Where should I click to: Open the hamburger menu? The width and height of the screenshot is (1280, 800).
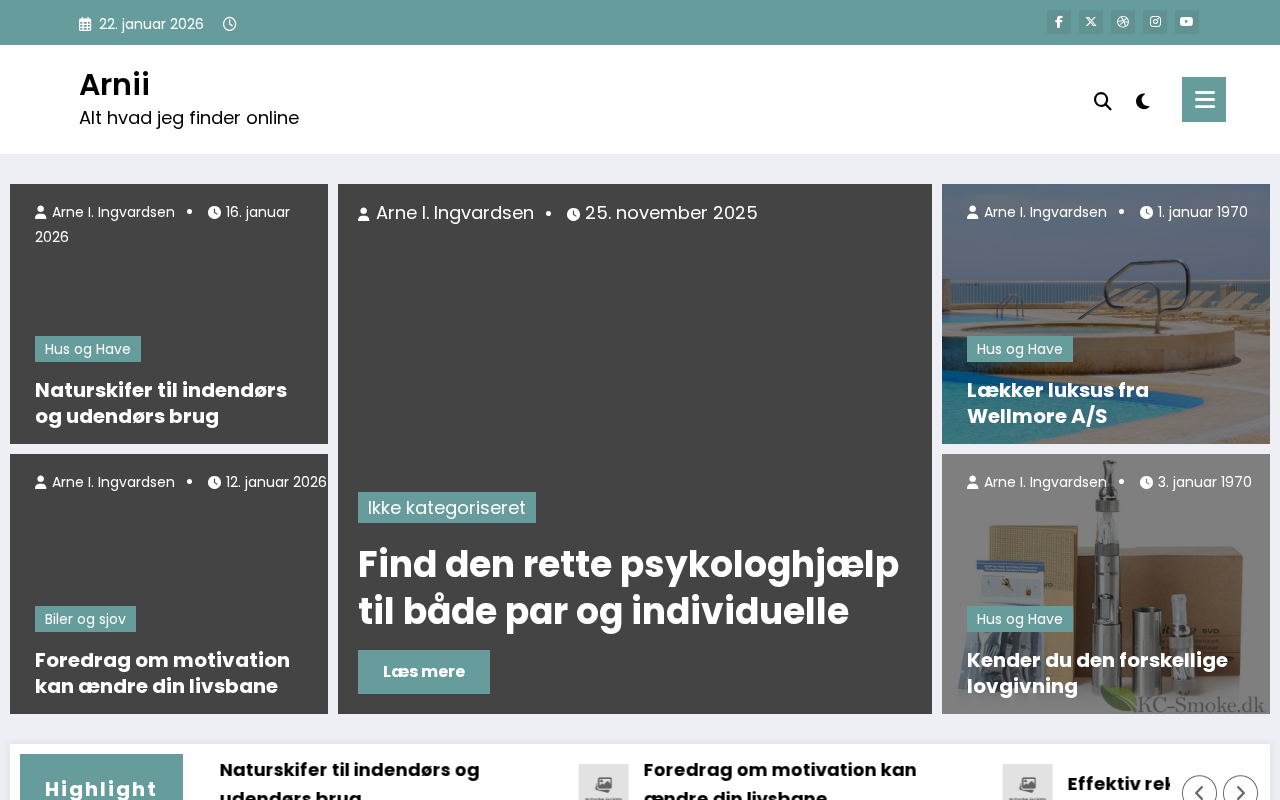1204,99
